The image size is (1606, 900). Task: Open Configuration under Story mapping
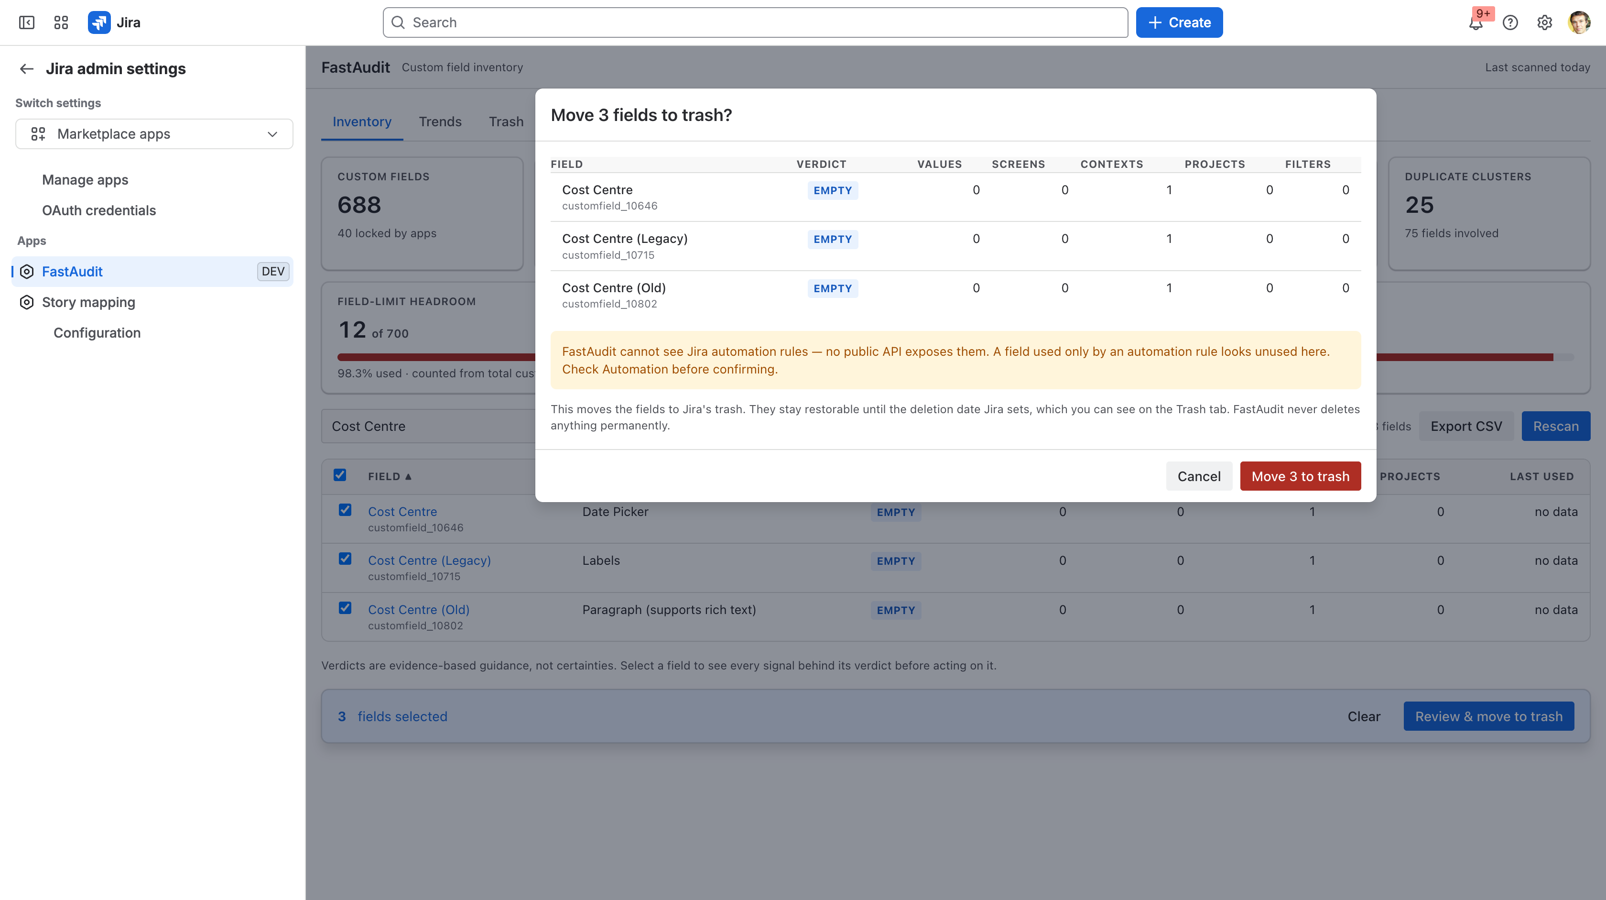[x=97, y=333]
